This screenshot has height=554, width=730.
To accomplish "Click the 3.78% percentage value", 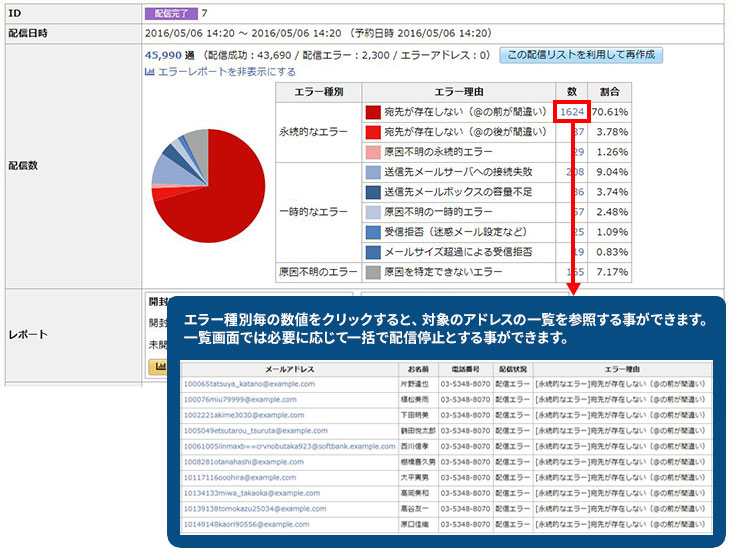I will [x=612, y=132].
